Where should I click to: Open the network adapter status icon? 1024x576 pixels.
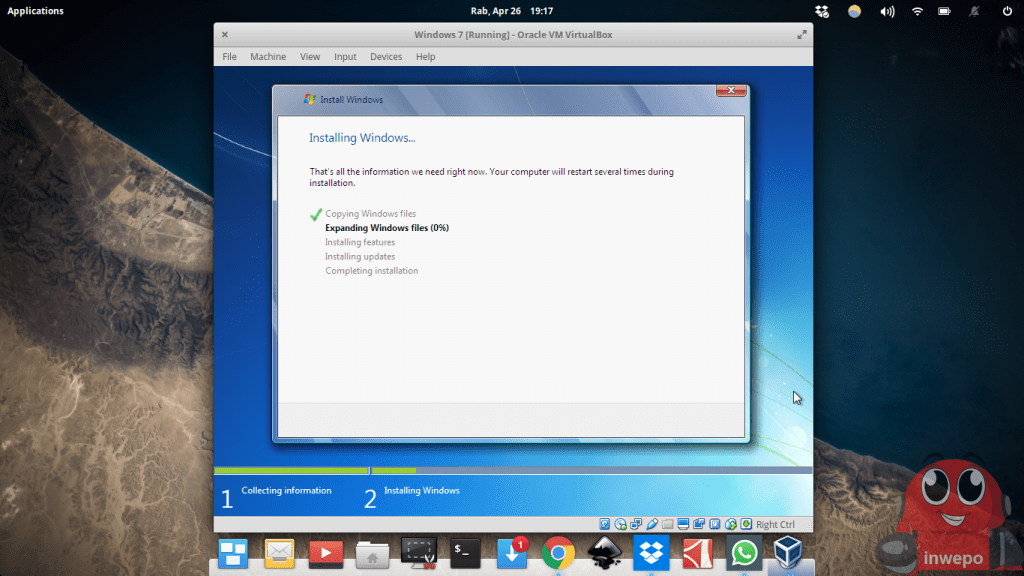tap(636, 524)
